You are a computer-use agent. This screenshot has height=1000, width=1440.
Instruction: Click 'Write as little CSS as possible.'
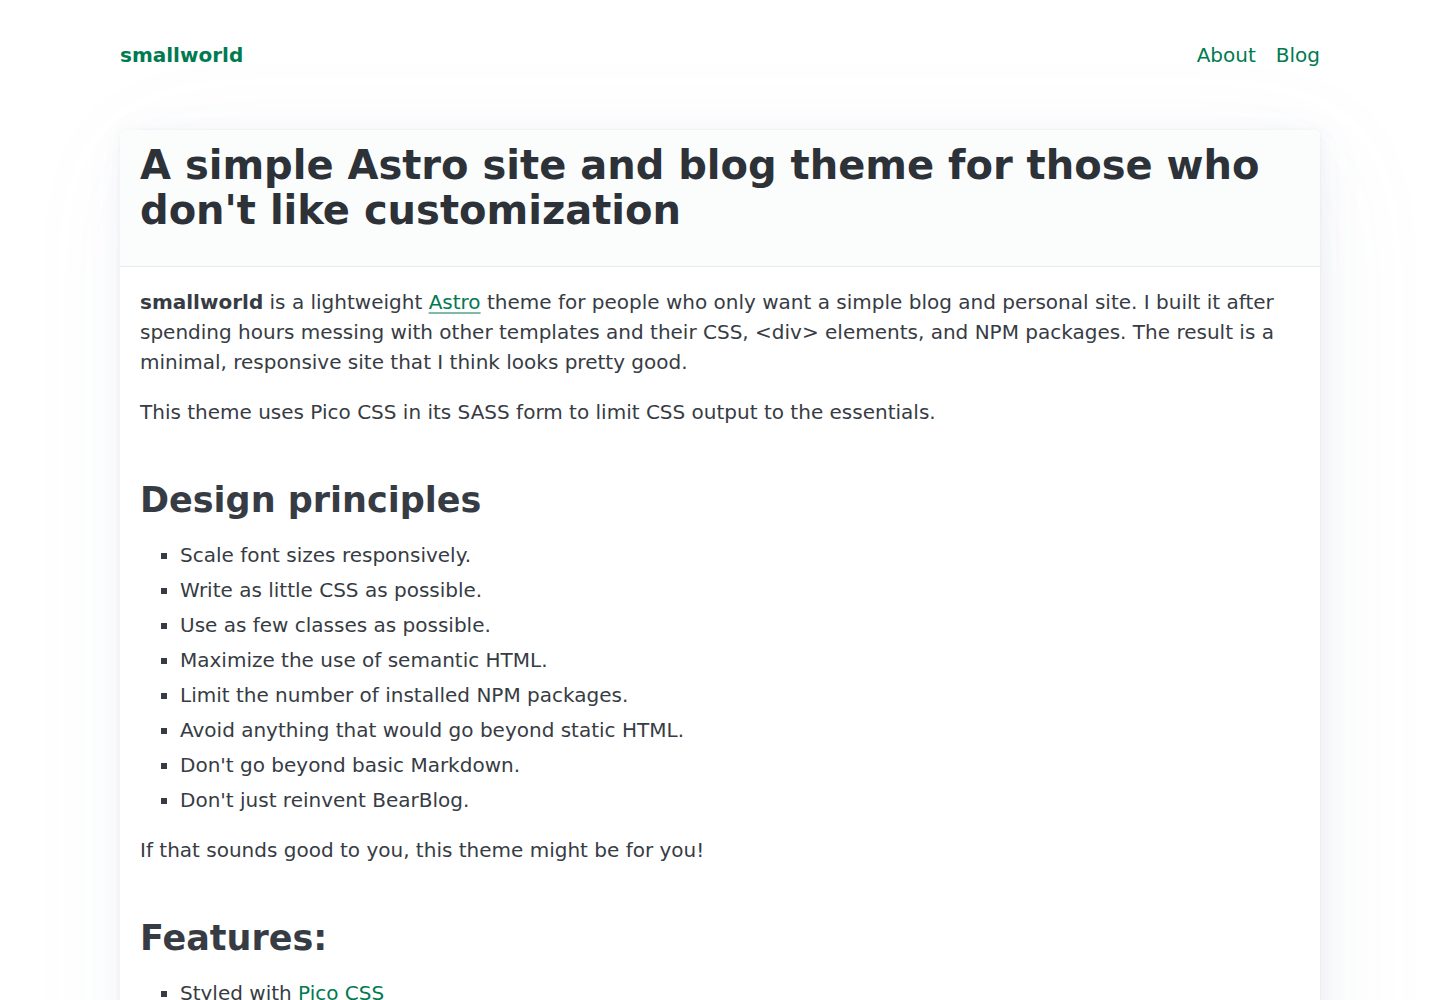click(331, 590)
